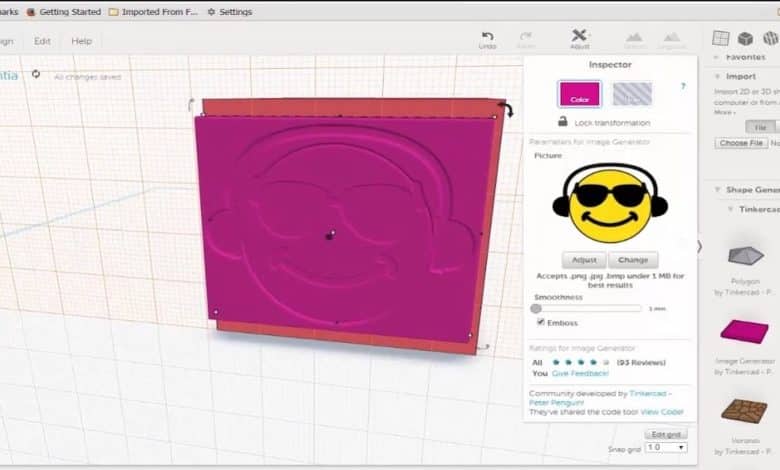Collapse the Tinkercad generators subsection
This screenshot has width=780, height=470.
click(730, 209)
